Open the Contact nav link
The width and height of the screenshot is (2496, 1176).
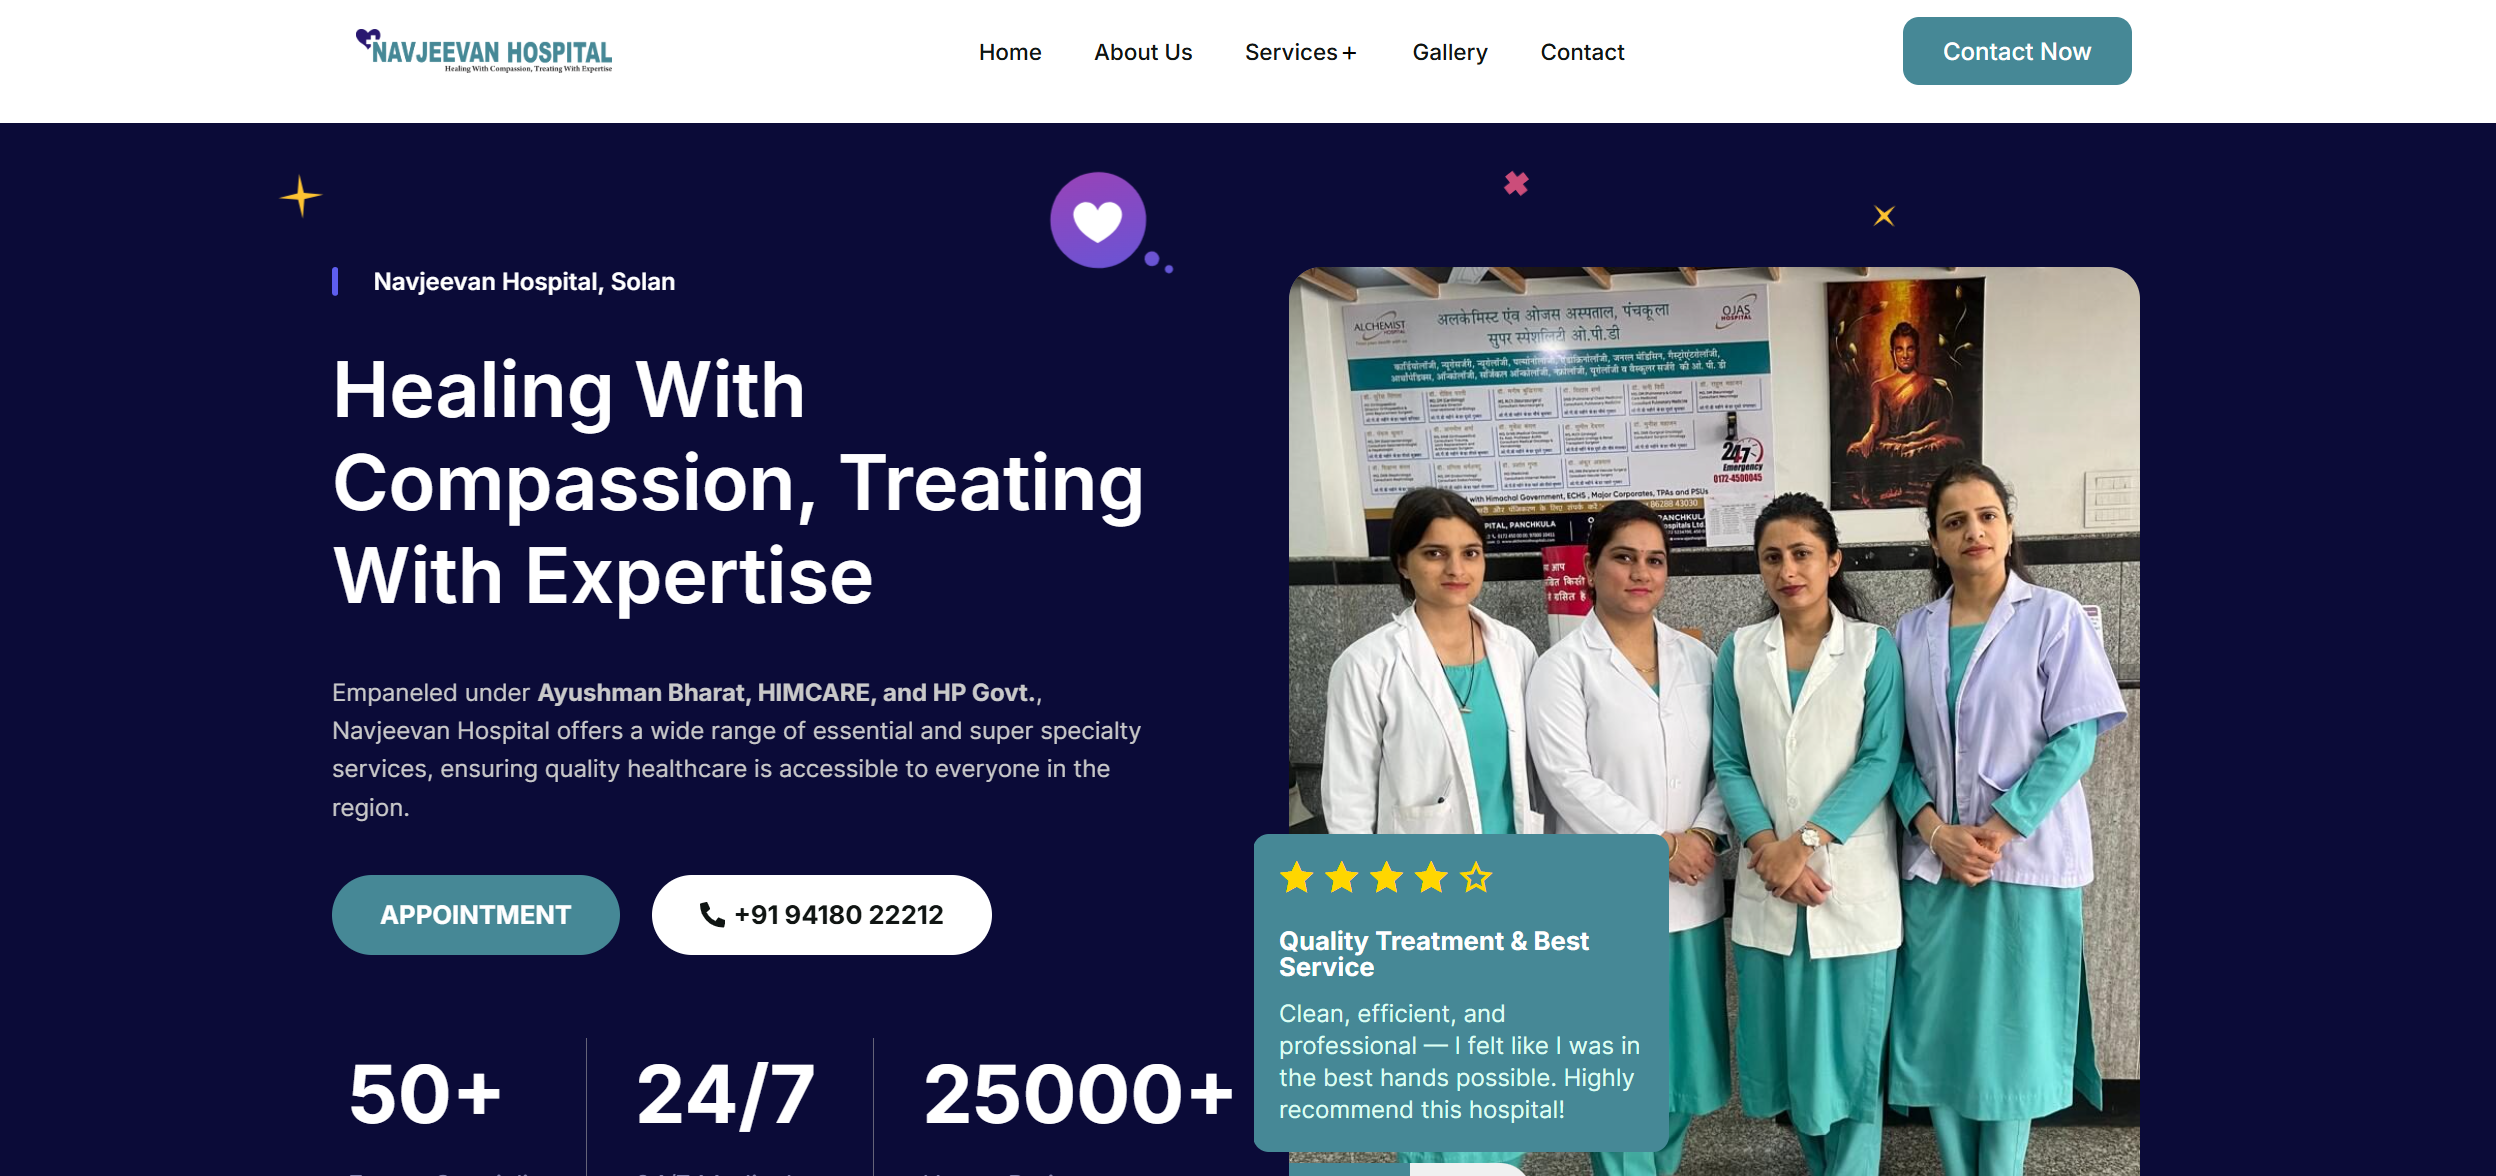click(x=1582, y=52)
